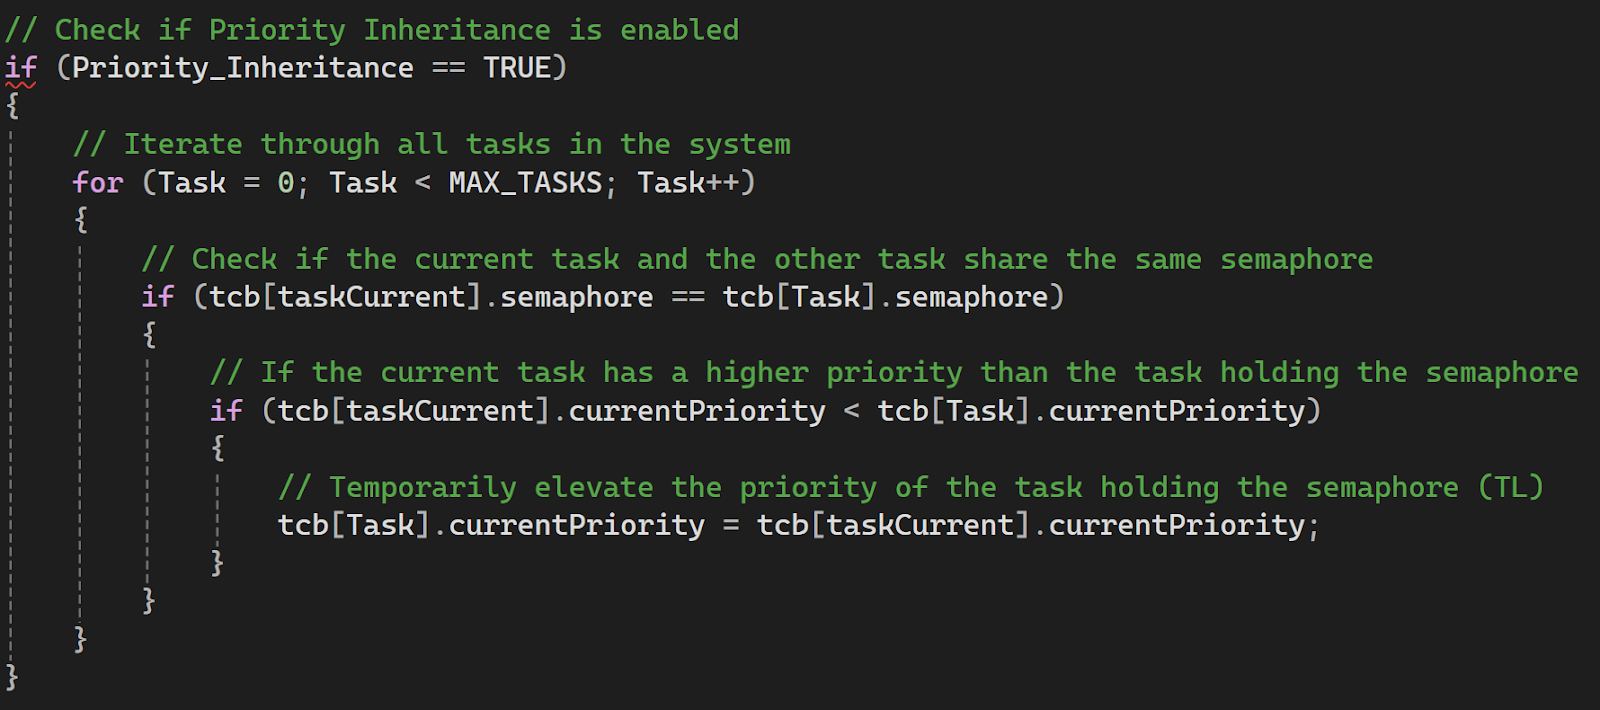Click the 'if' before tcb[taskCurrent].semaphore
Viewport: 1600px width, 710px height.
158,297
